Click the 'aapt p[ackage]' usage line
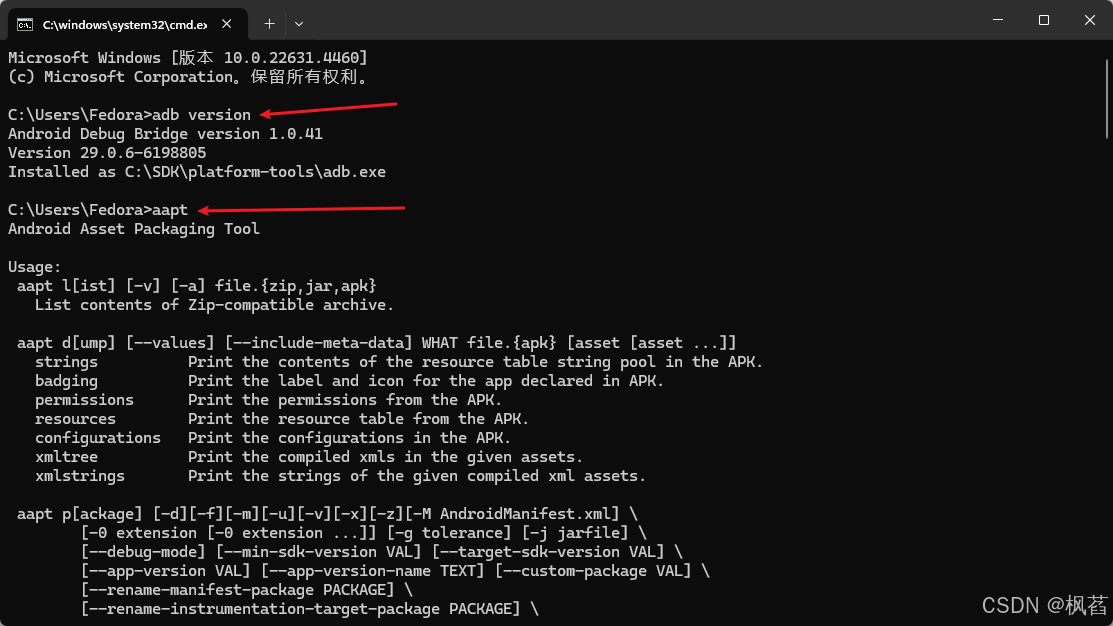The height and width of the screenshot is (626, 1113). (x=327, y=514)
